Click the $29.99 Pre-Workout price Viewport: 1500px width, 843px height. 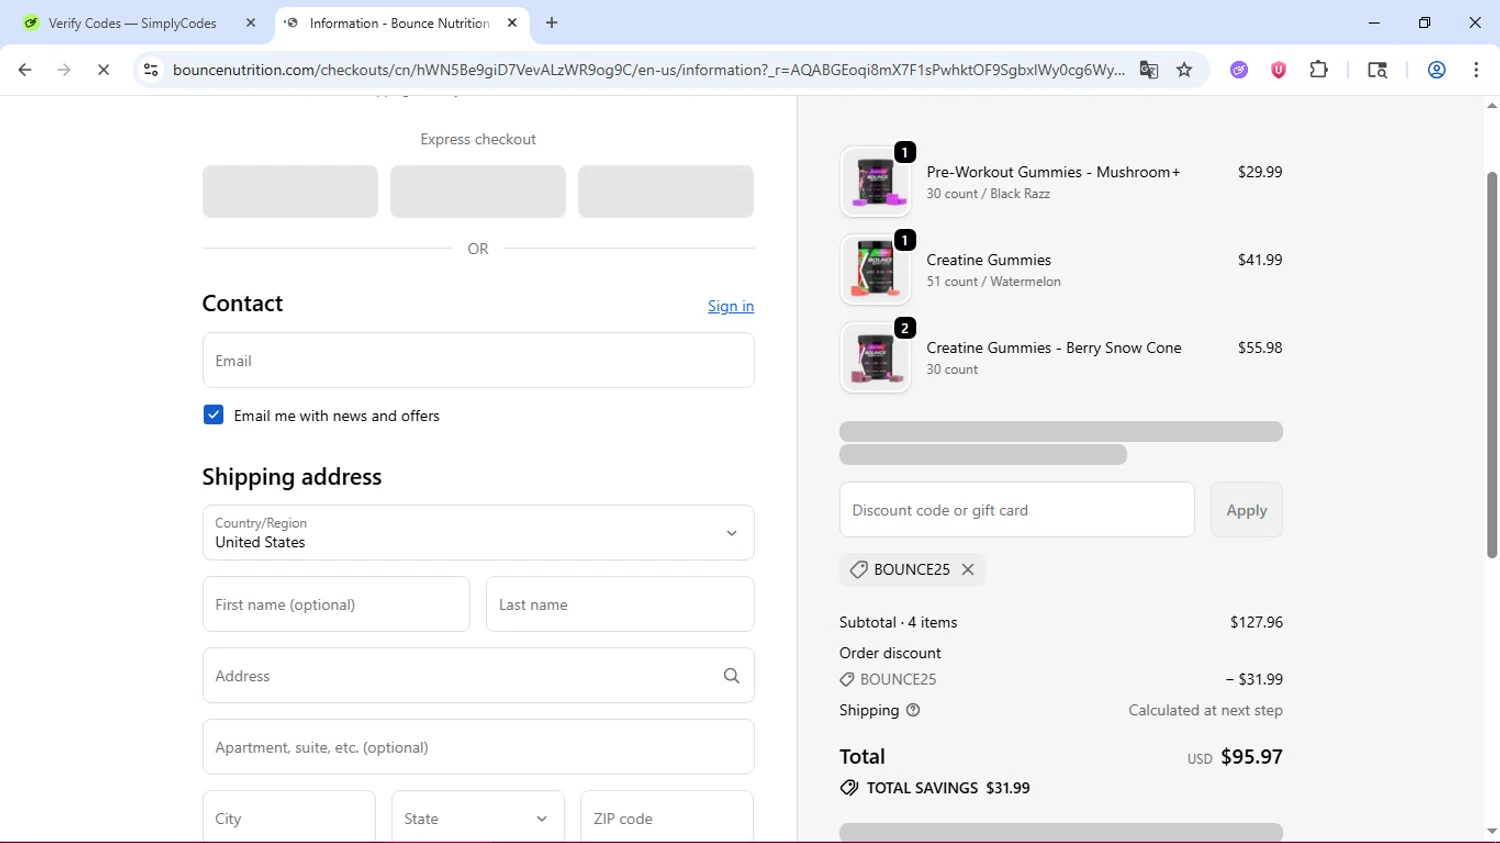pyautogui.click(x=1260, y=172)
